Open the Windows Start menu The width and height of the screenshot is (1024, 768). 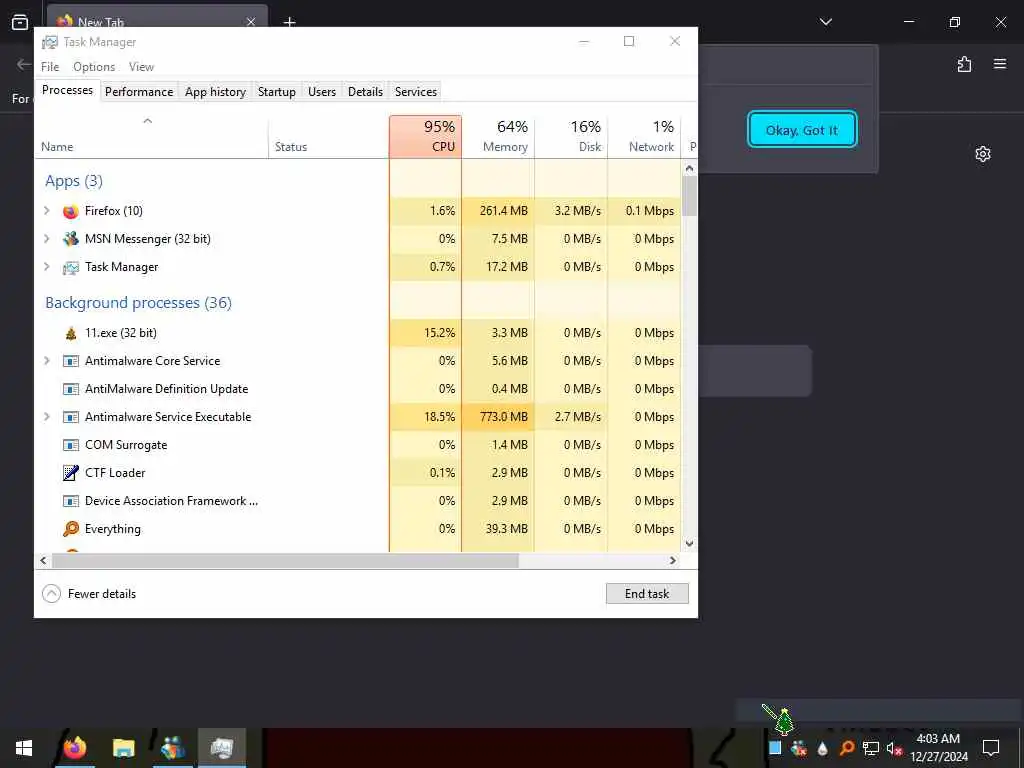click(24, 748)
